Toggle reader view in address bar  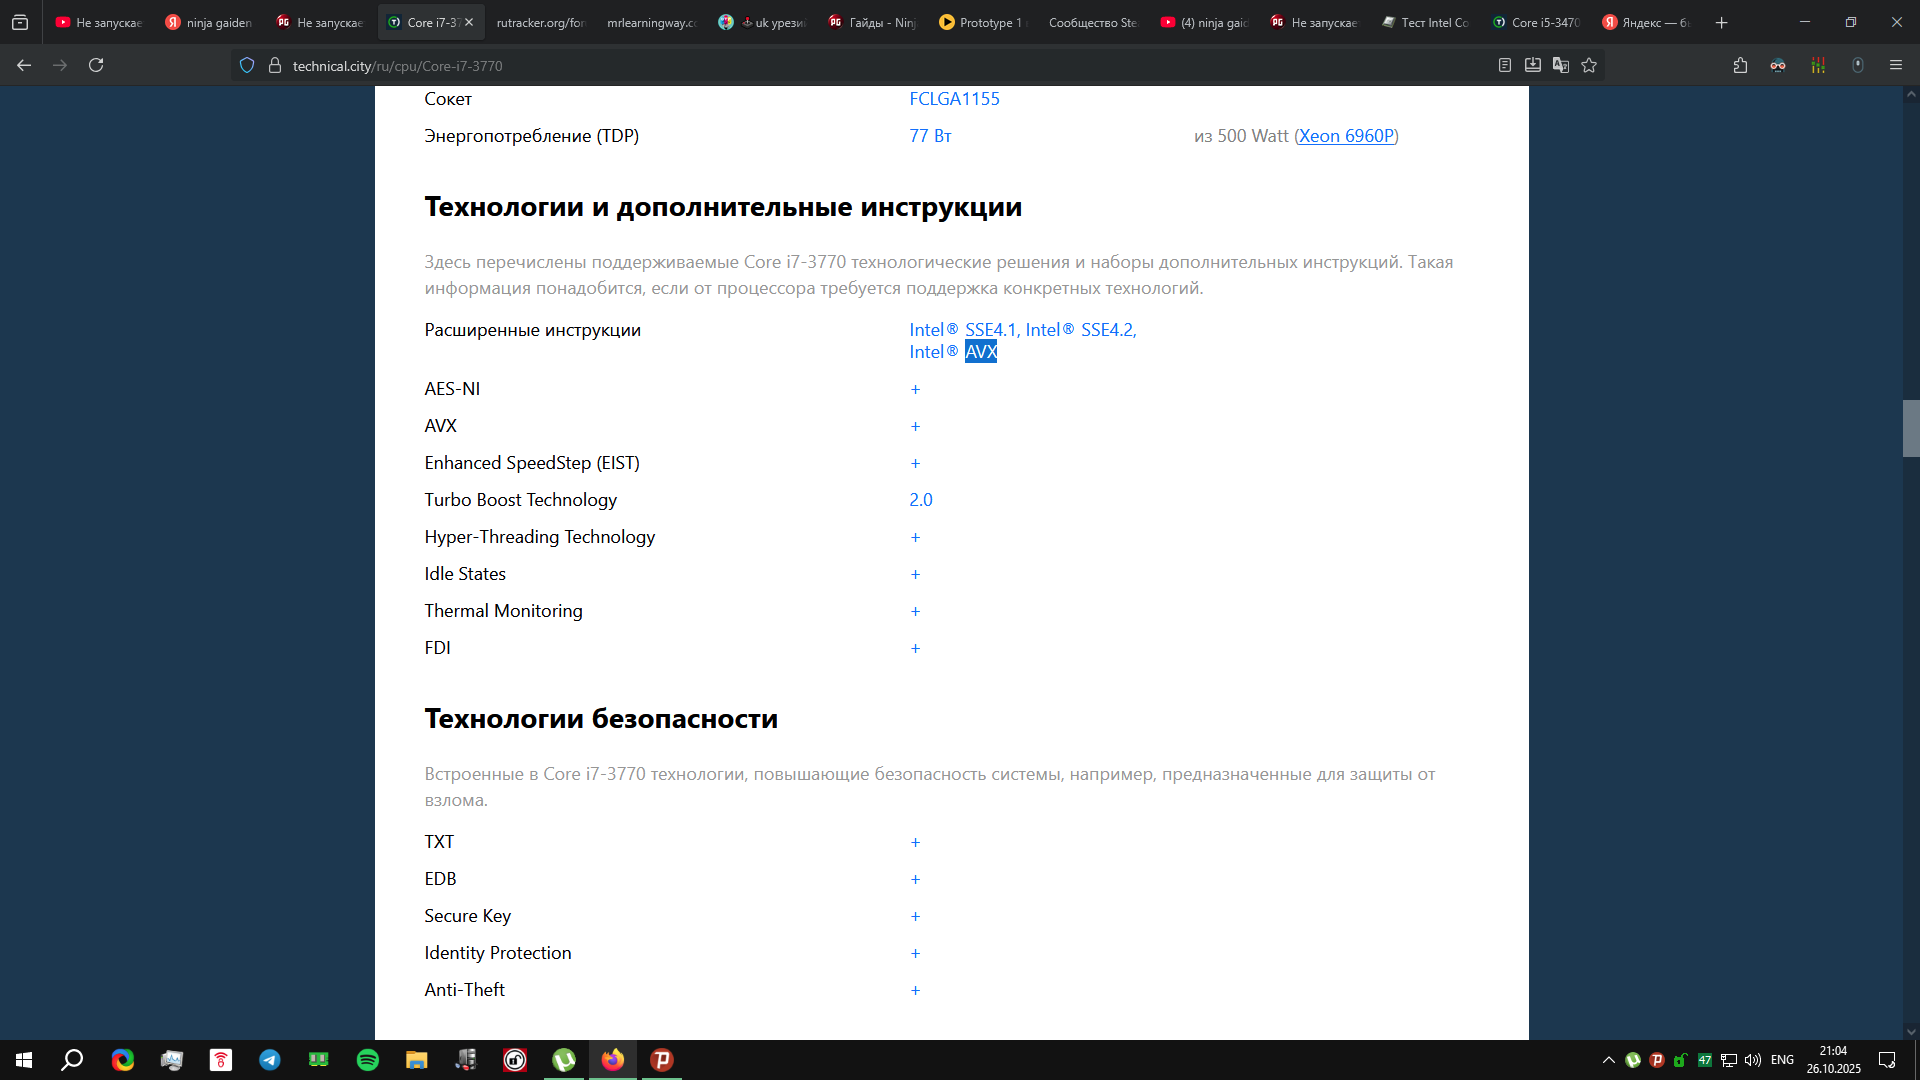point(1504,65)
